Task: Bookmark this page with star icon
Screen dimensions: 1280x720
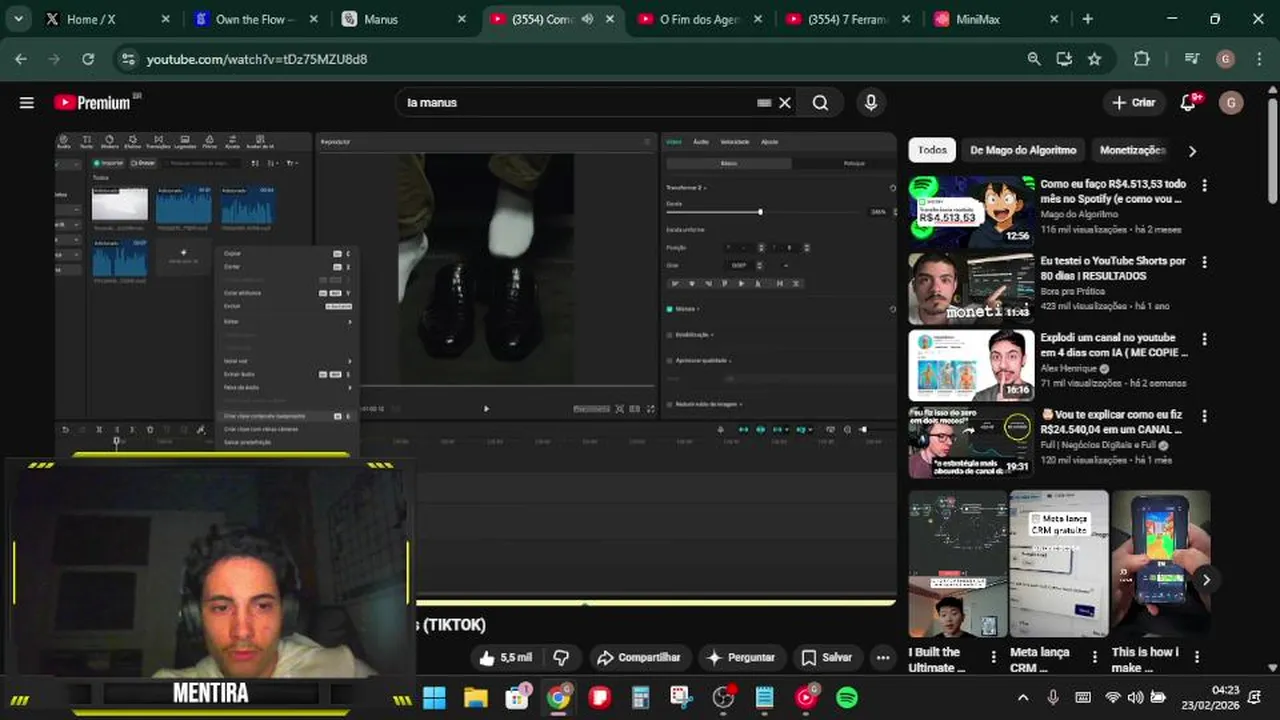Action: pos(1095,59)
